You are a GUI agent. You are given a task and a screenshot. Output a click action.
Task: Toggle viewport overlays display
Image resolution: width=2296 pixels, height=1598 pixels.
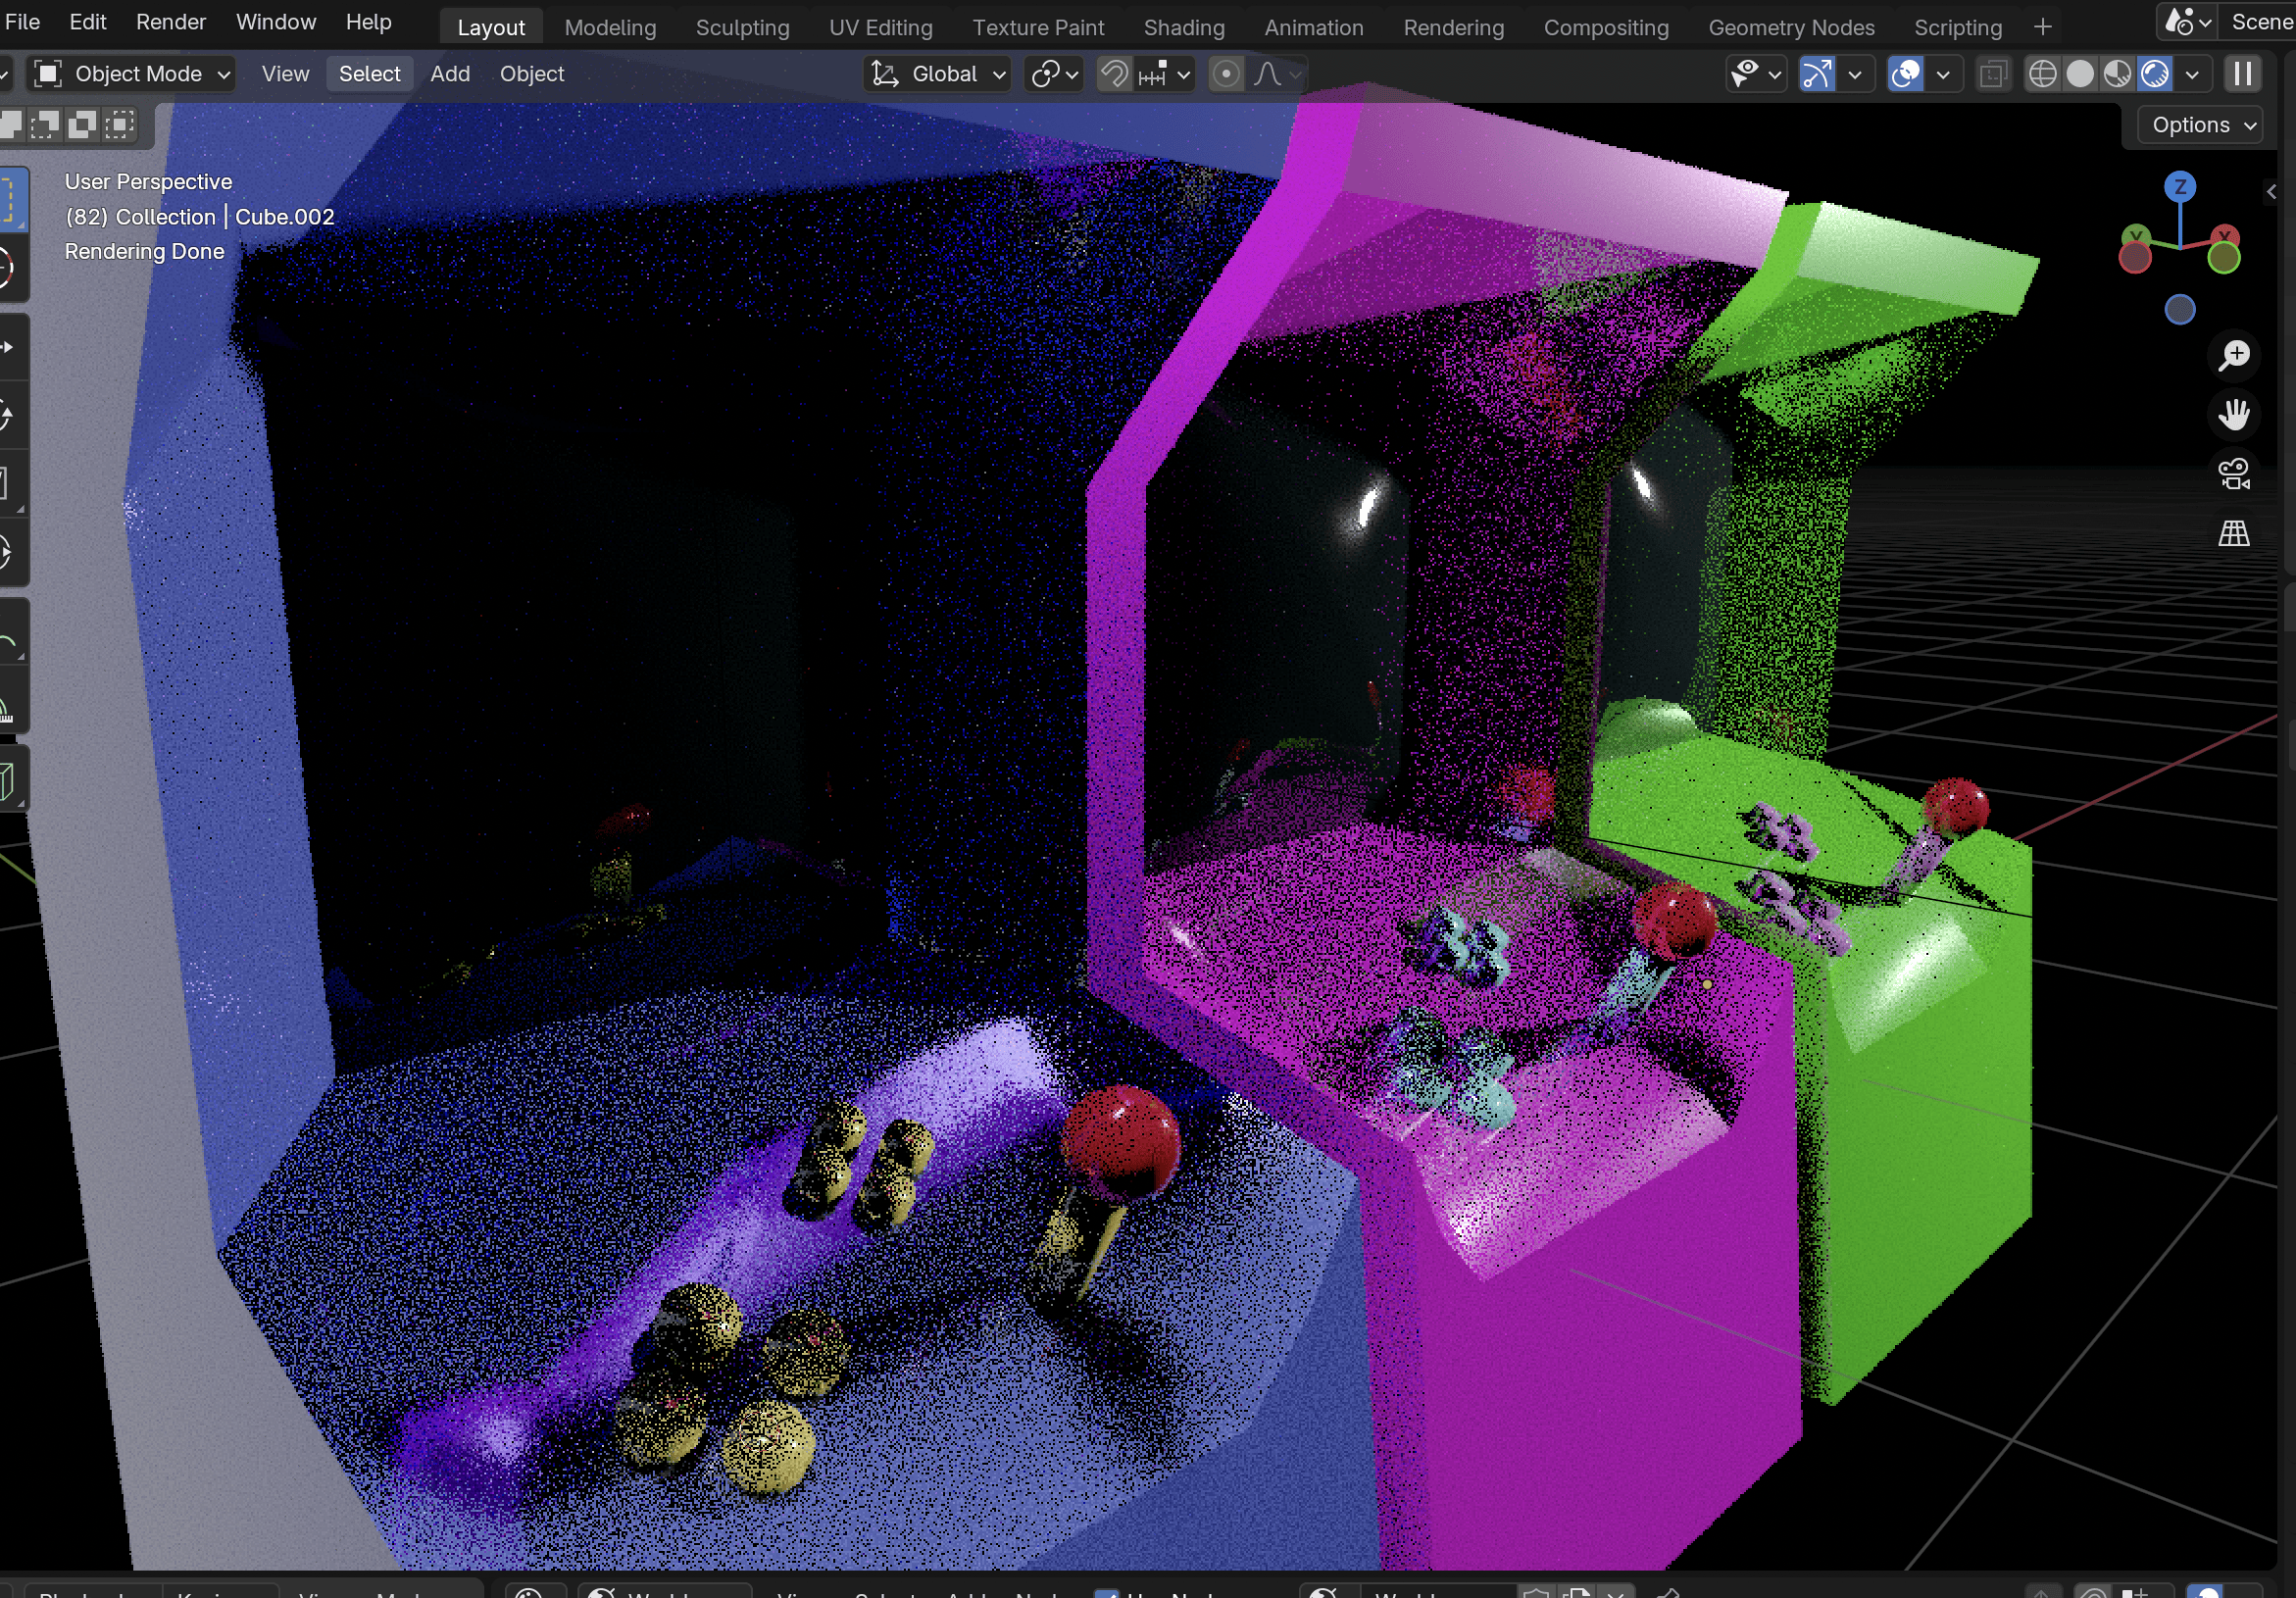[x=1906, y=74]
